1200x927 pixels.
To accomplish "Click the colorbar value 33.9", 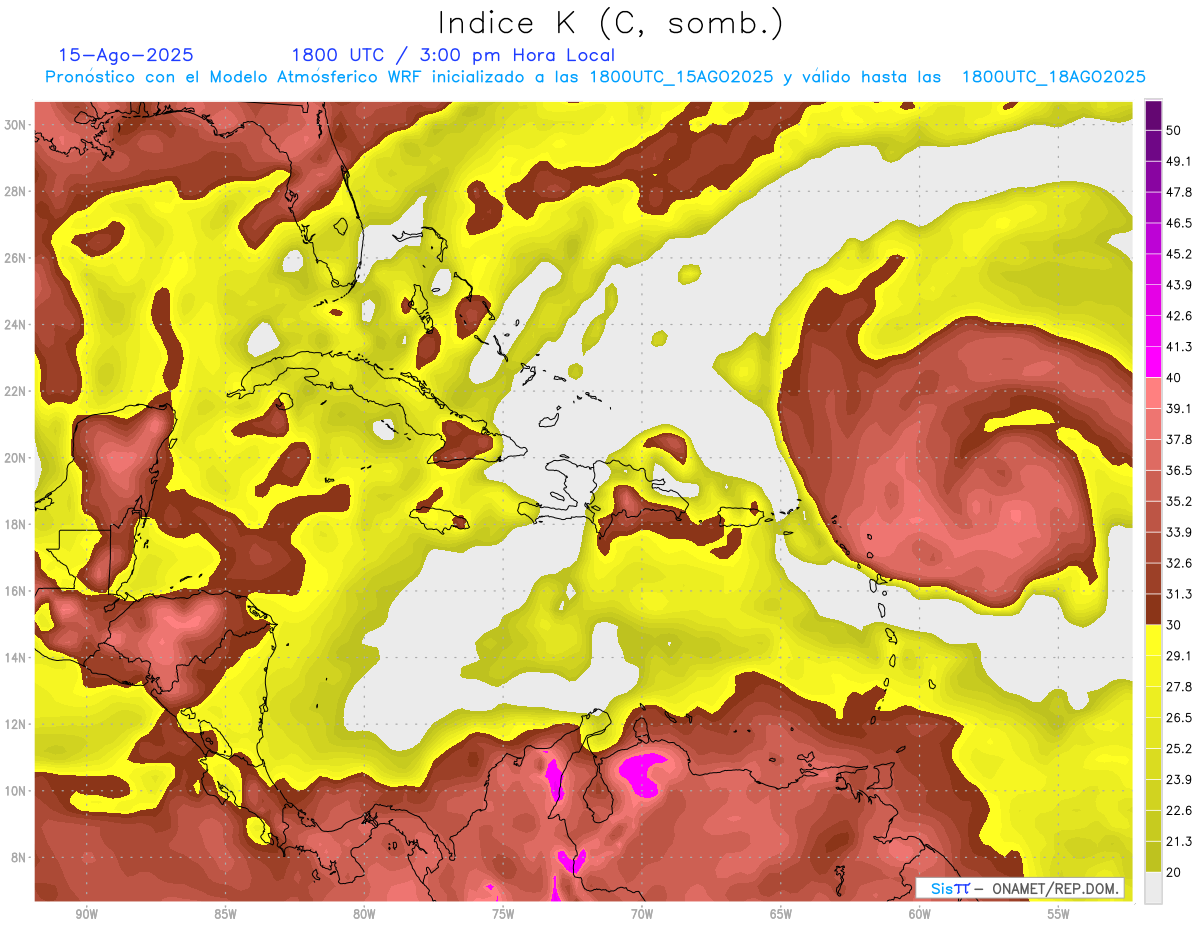I will tap(1179, 532).
